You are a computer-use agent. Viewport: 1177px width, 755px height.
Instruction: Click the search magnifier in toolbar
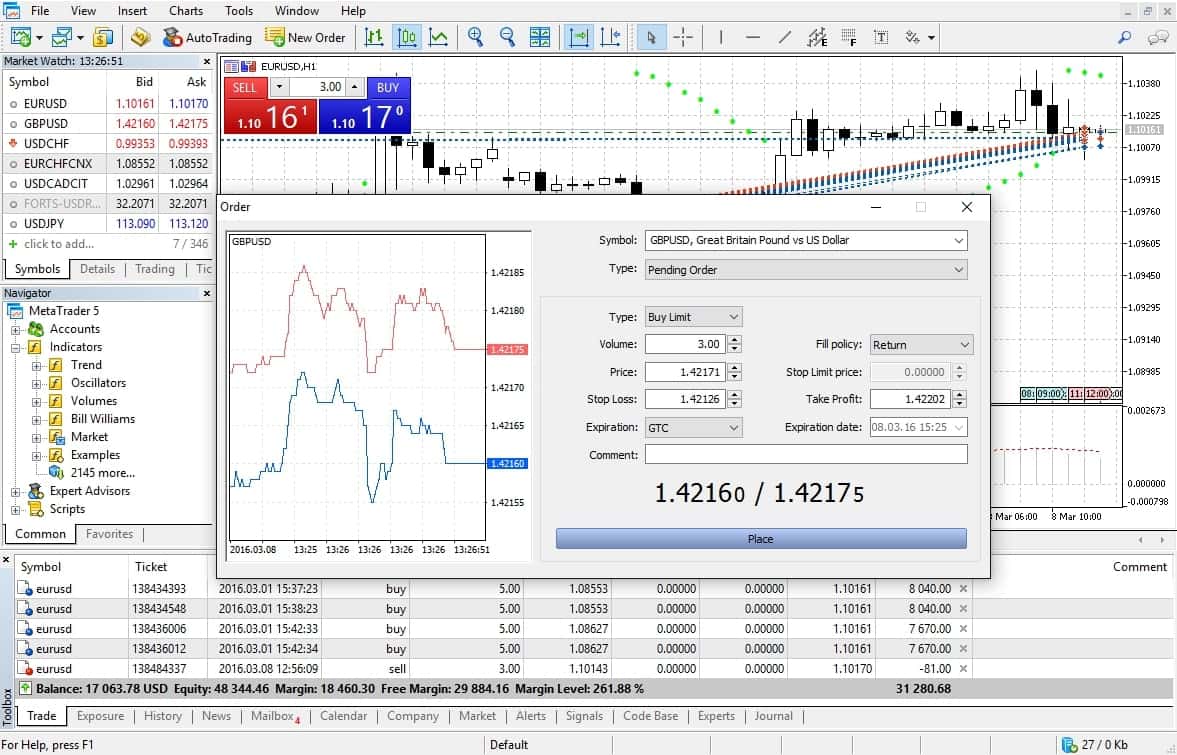click(1124, 37)
